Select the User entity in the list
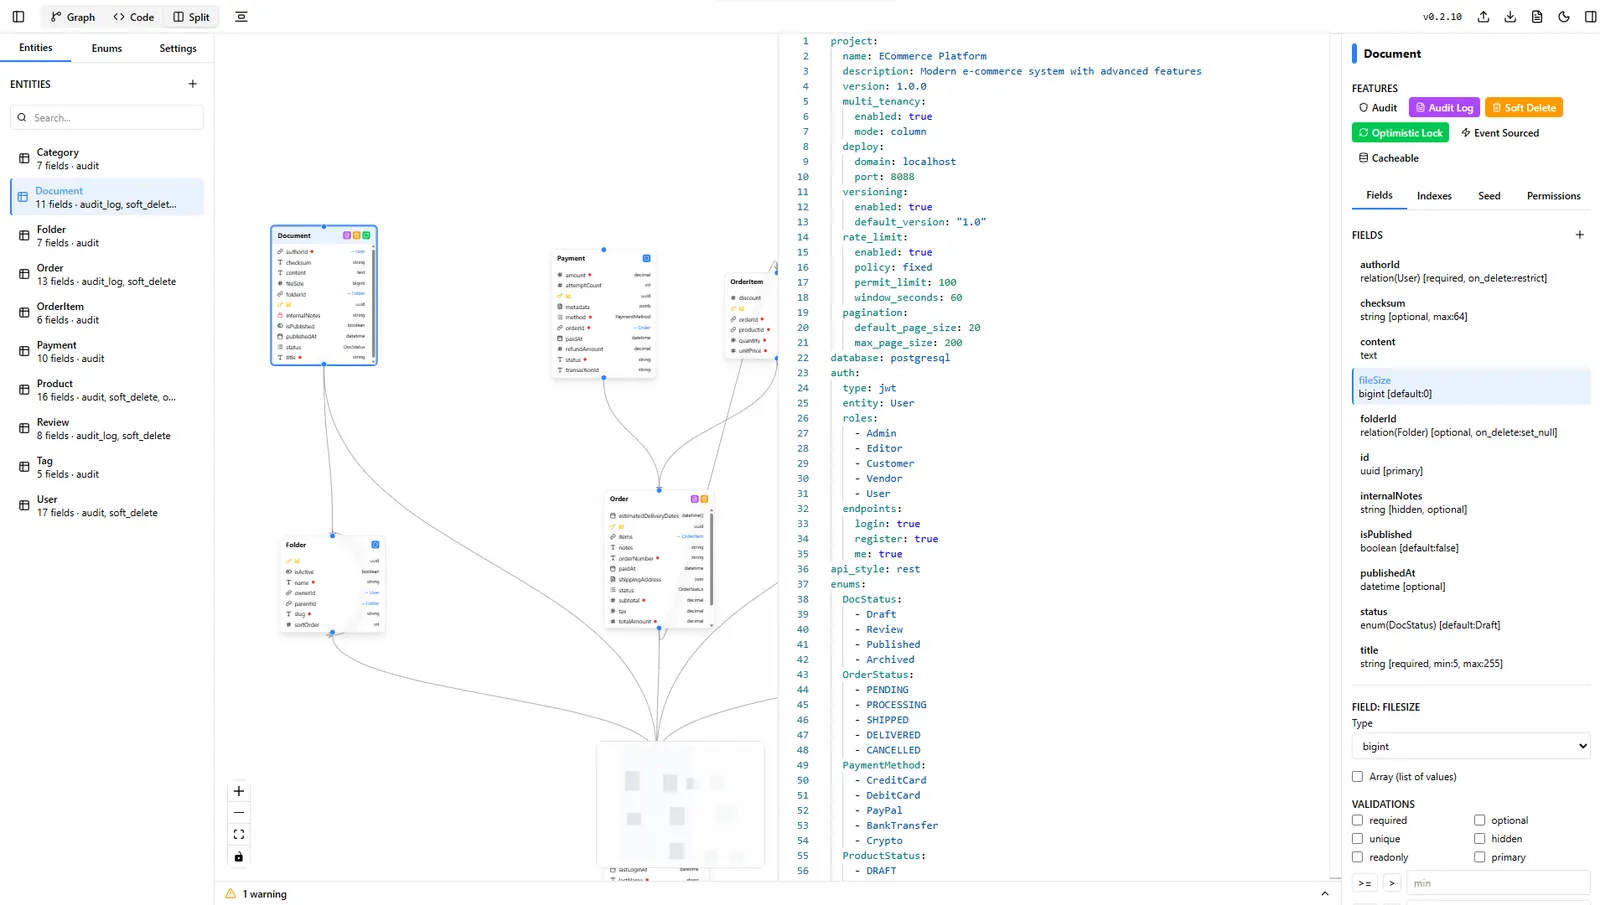The width and height of the screenshot is (1600, 905). click(107, 505)
